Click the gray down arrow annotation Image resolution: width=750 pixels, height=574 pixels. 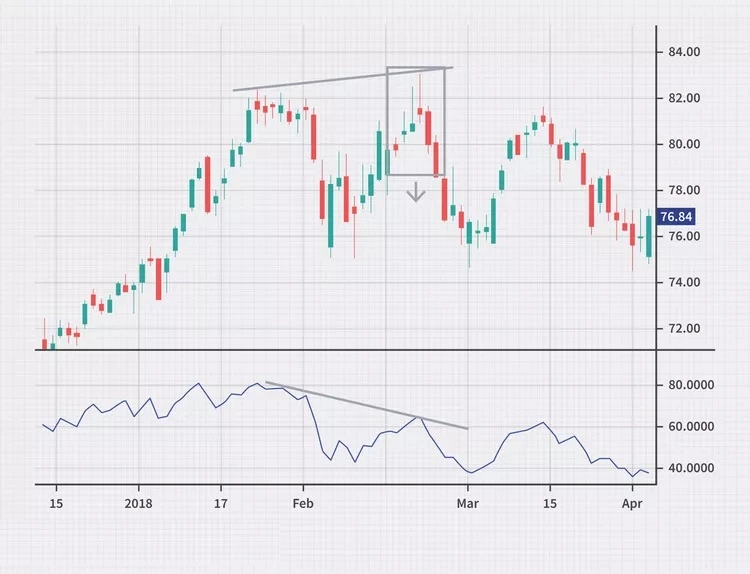tap(416, 192)
